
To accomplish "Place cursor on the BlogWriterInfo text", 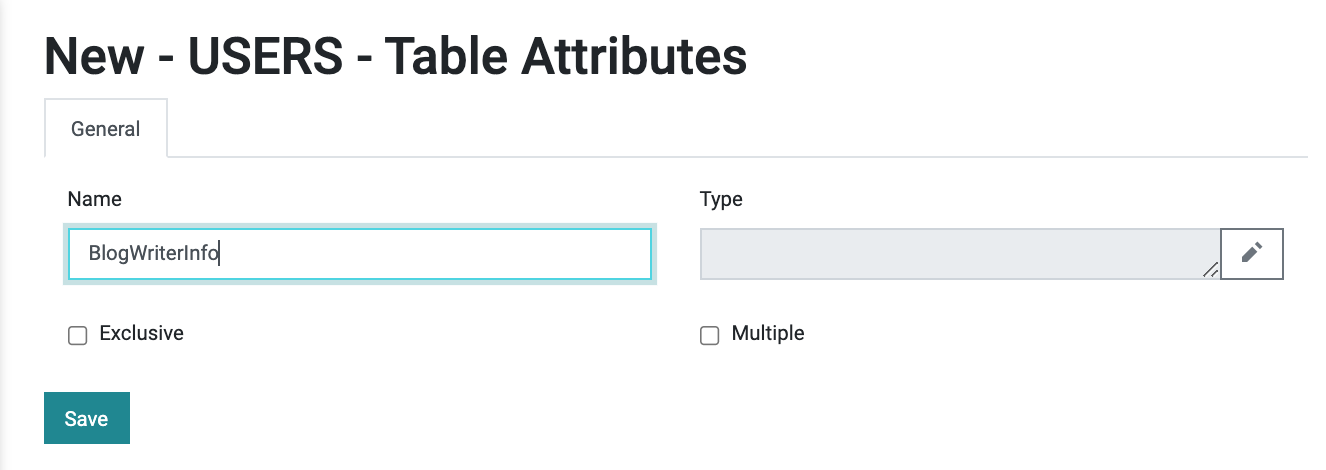I will point(153,254).
